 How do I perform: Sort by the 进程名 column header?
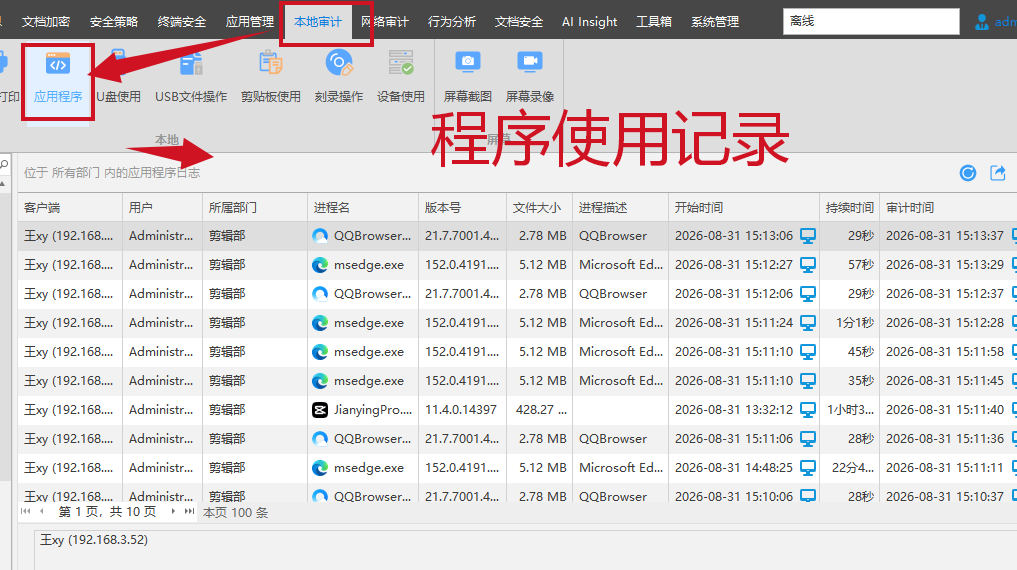363,208
